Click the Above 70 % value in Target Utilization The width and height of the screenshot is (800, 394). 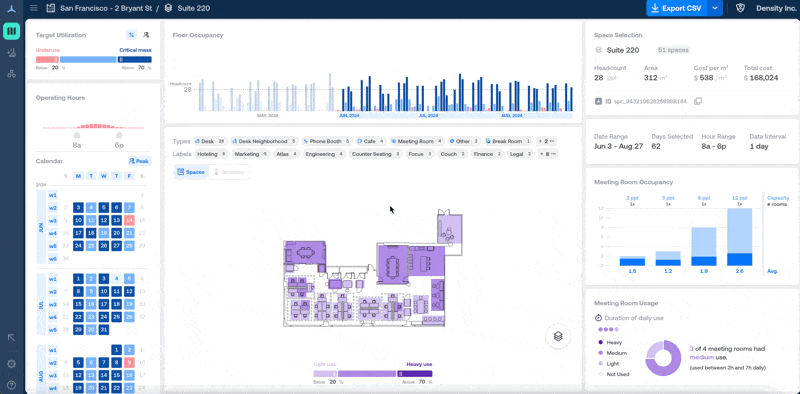coord(140,67)
